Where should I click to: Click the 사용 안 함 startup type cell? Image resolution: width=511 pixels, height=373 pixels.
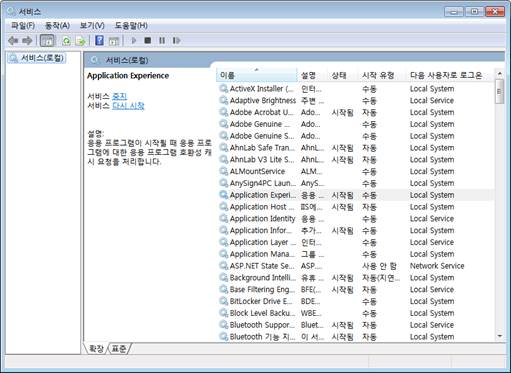coord(379,266)
